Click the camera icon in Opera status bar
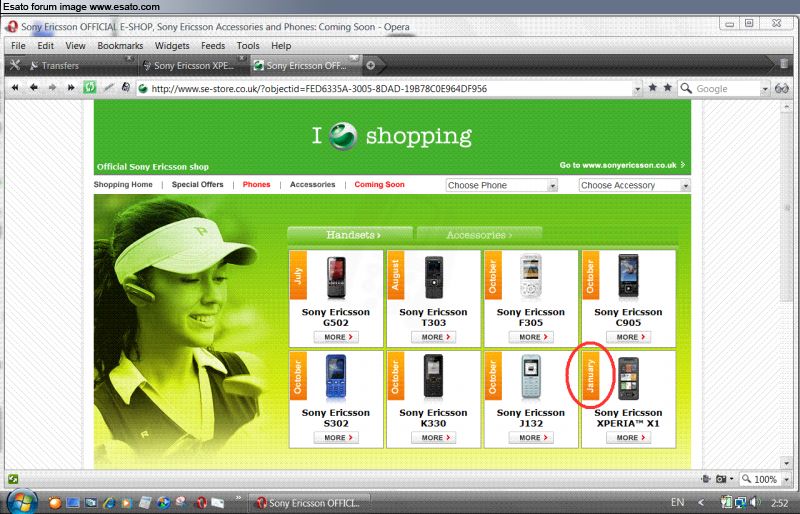This screenshot has width=800, height=514. pyautogui.click(x=720, y=479)
